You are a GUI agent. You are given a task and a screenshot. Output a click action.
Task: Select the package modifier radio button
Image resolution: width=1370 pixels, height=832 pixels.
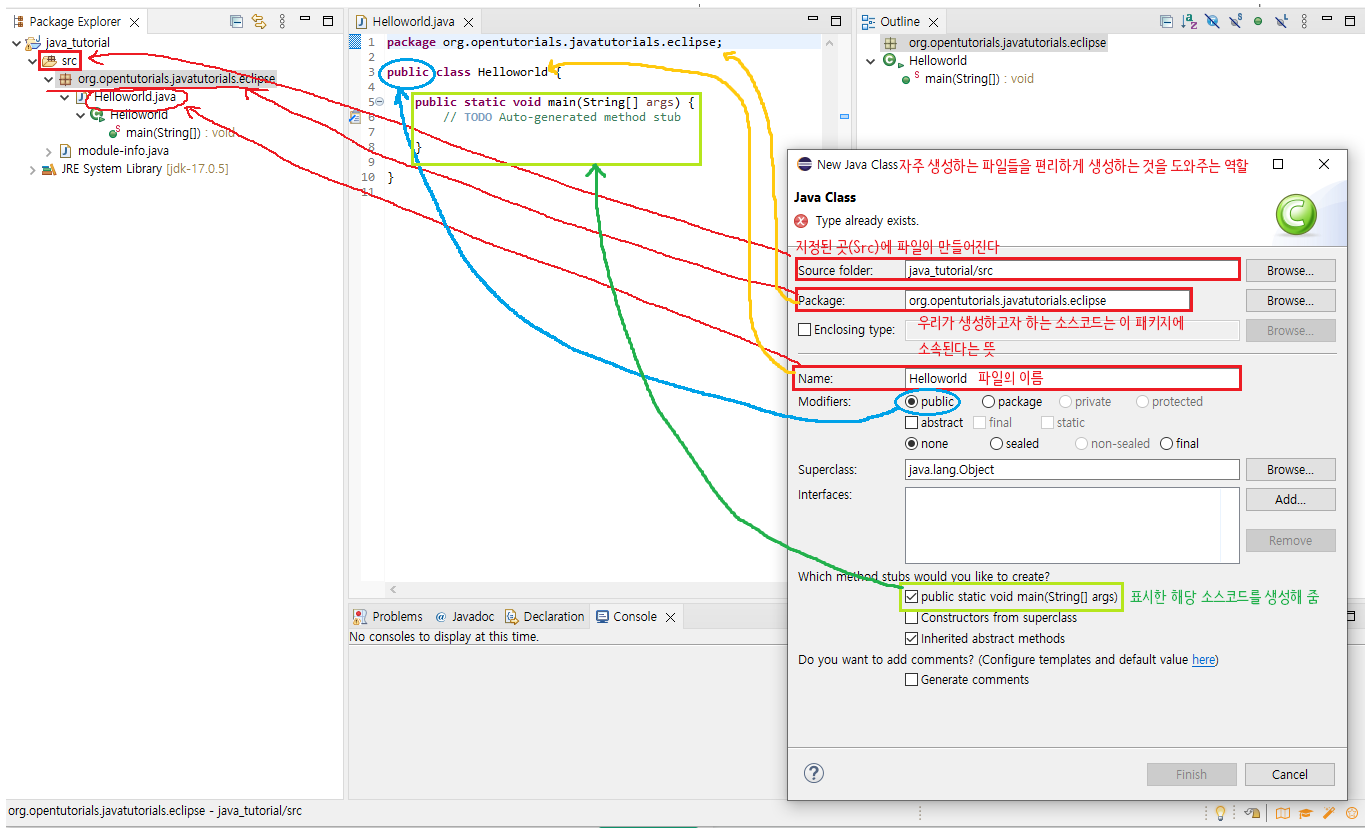click(x=988, y=402)
